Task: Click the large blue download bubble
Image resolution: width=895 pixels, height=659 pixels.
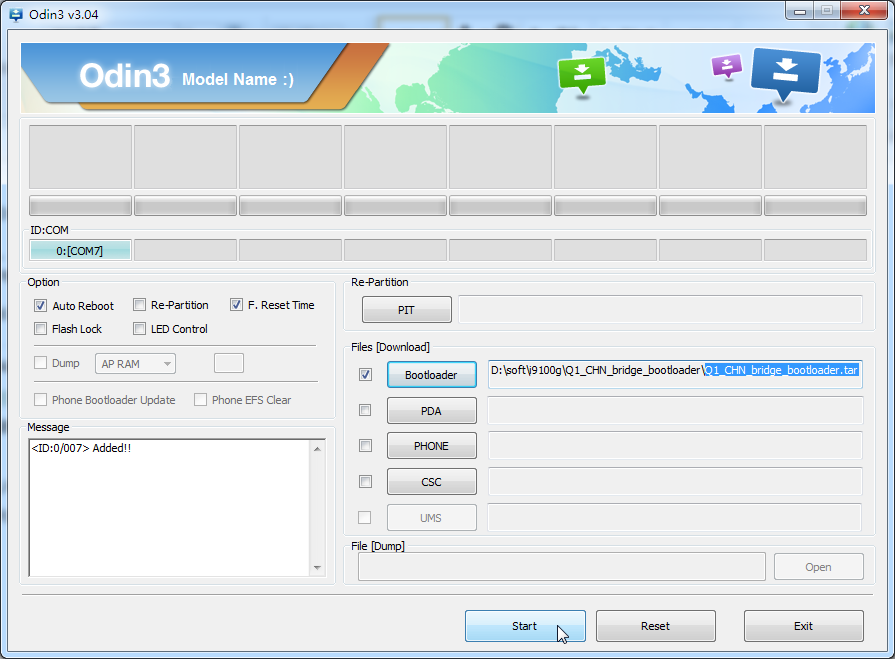Action: 786,75
